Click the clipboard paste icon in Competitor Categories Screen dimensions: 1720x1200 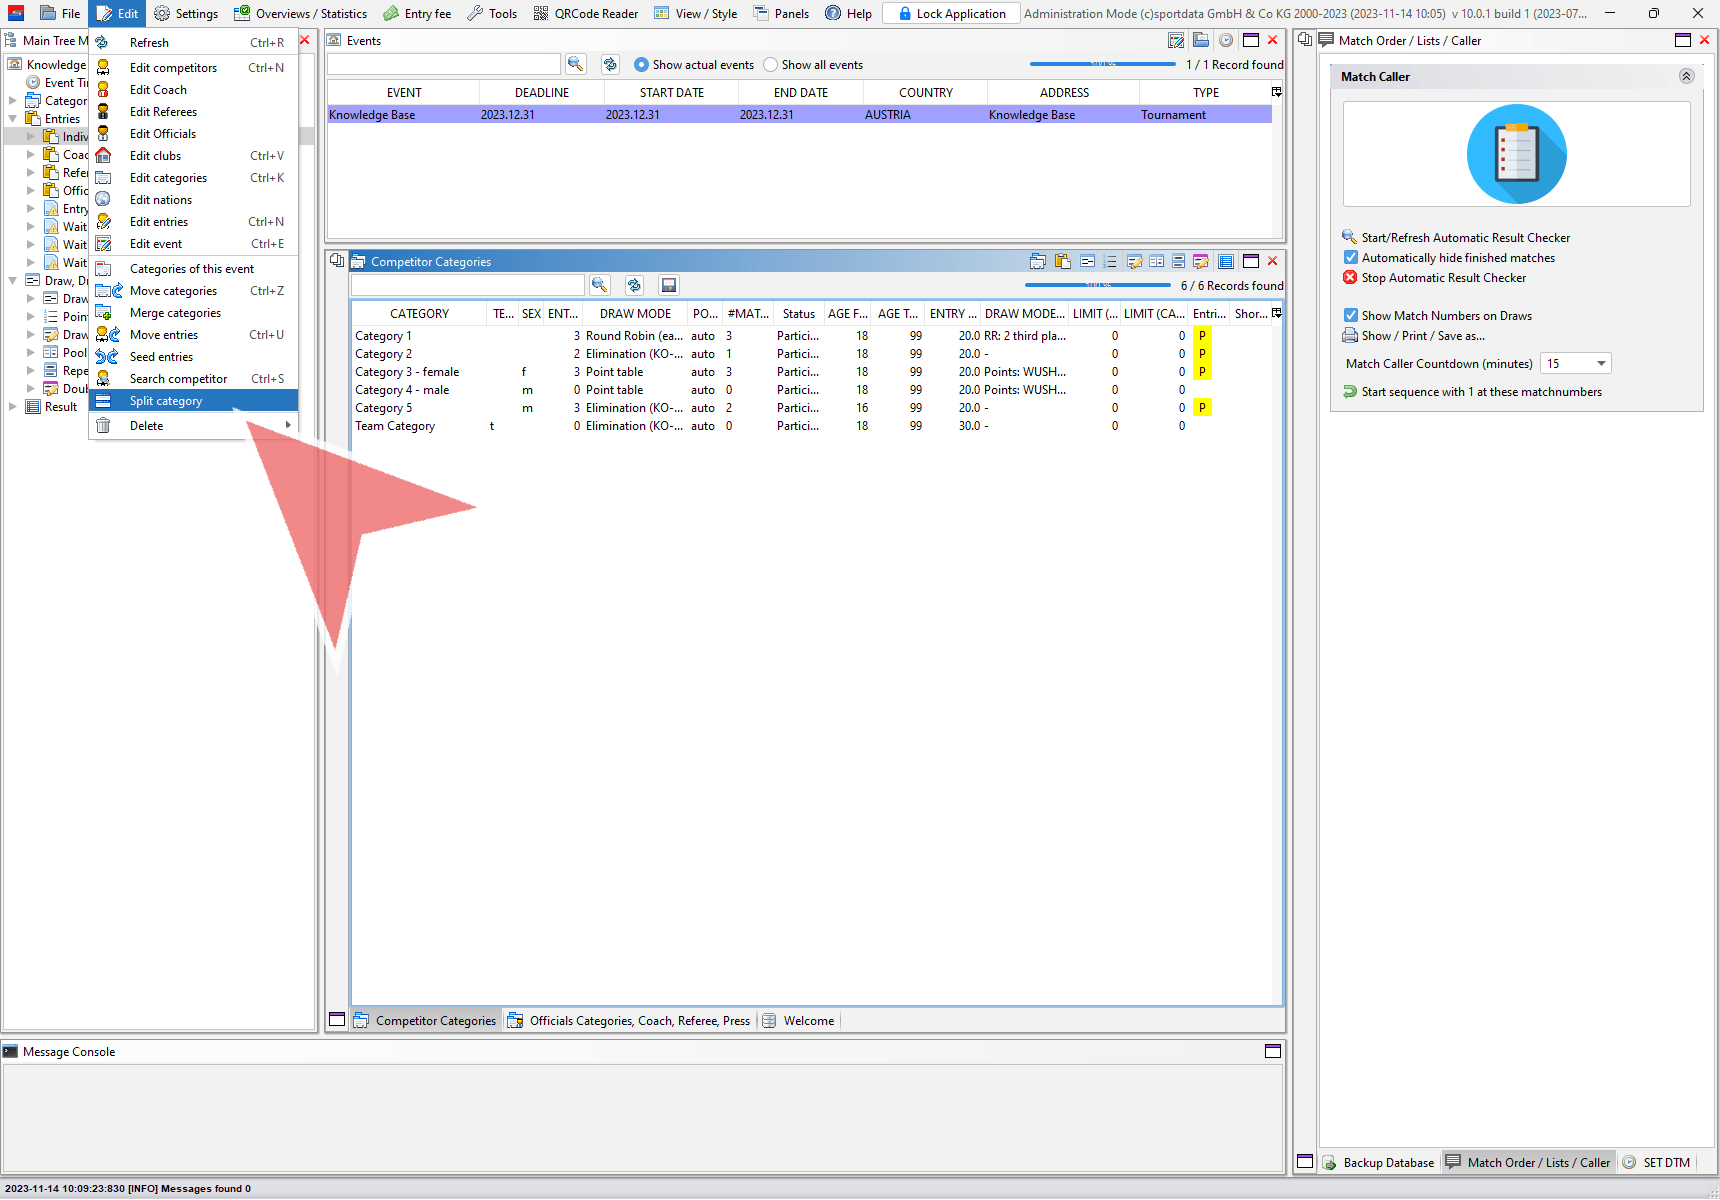(x=1062, y=262)
